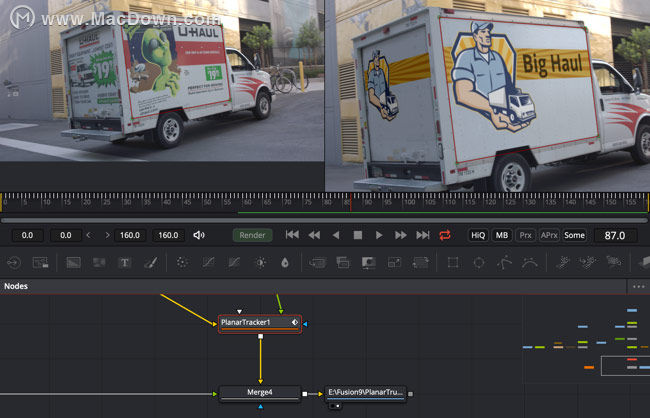Click the white output square below PlanarTracker1

(260, 336)
